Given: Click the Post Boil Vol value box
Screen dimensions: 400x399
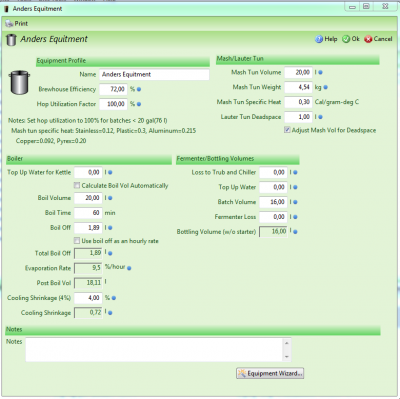Looking at the screenshot, I should (x=88, y=283).
